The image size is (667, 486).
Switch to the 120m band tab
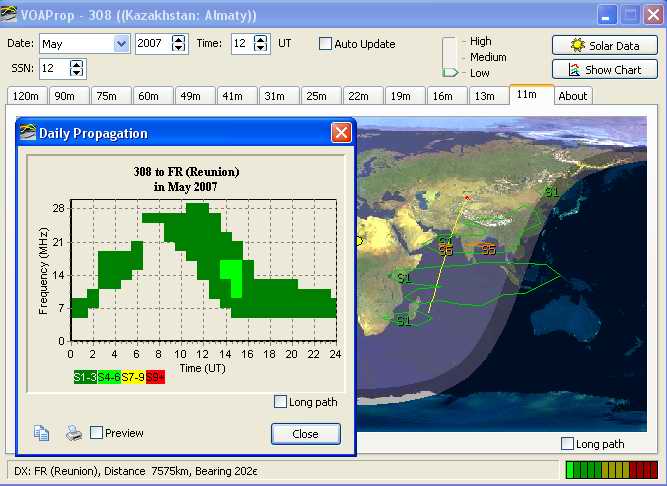(x=26, y=96)
